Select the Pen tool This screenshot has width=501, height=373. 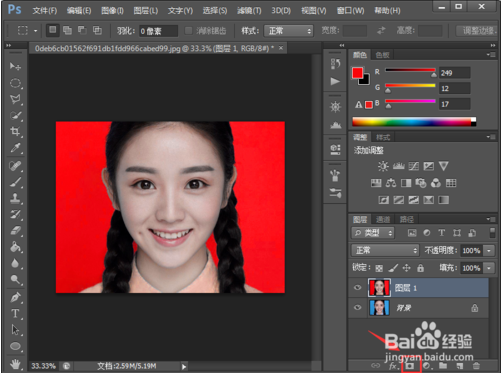click(x=15, y=297)
